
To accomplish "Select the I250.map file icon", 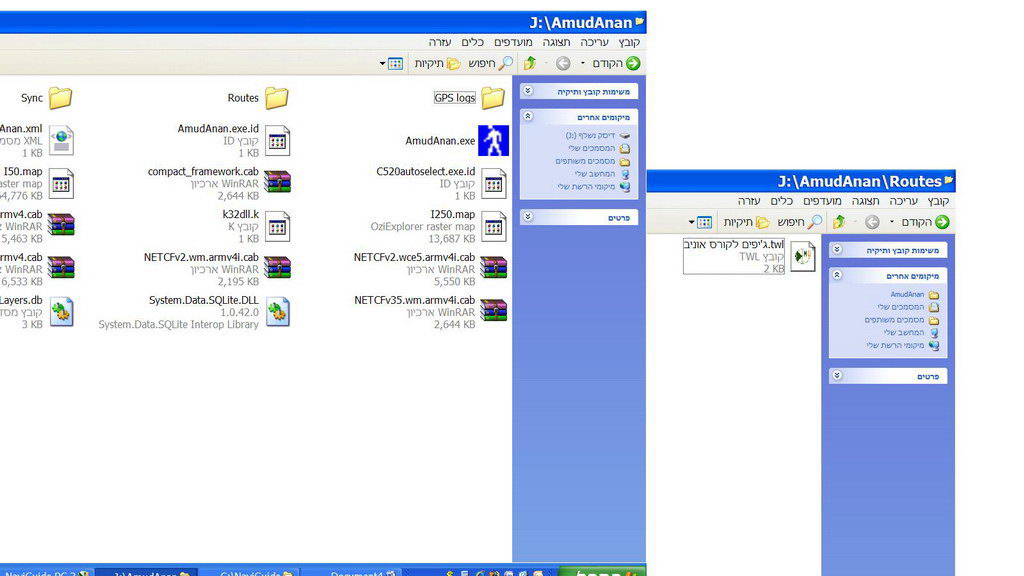I will [494, 227].
